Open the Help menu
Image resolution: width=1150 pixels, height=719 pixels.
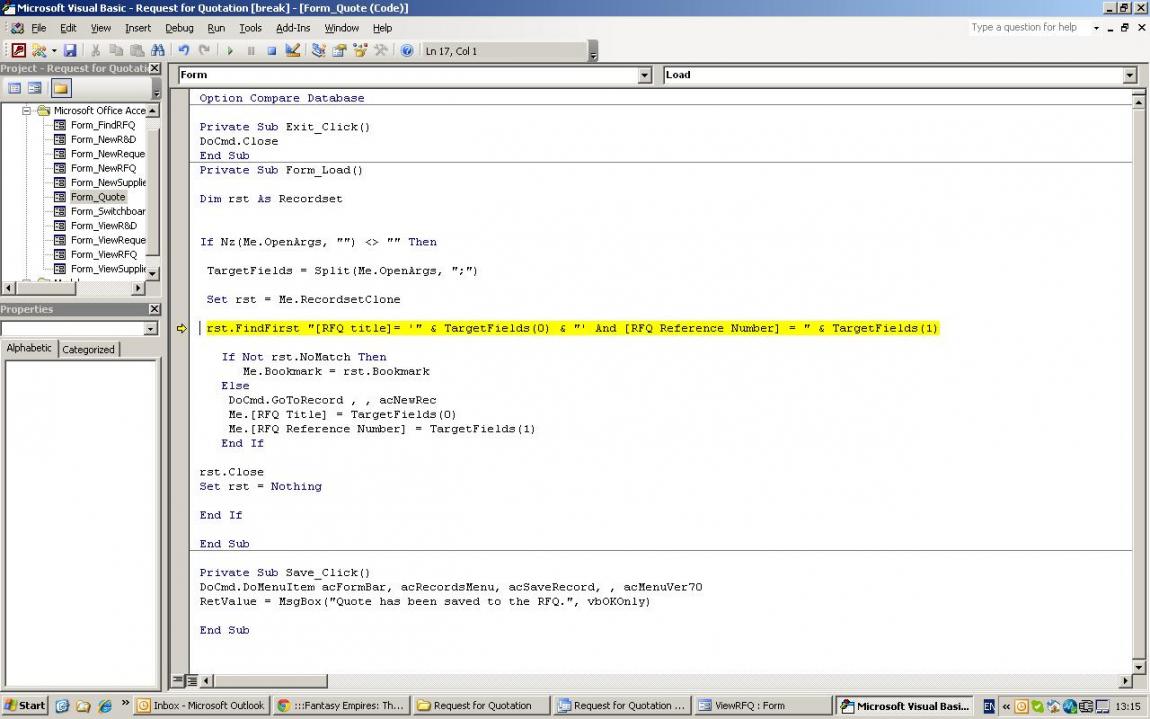(x=382, y=28)
